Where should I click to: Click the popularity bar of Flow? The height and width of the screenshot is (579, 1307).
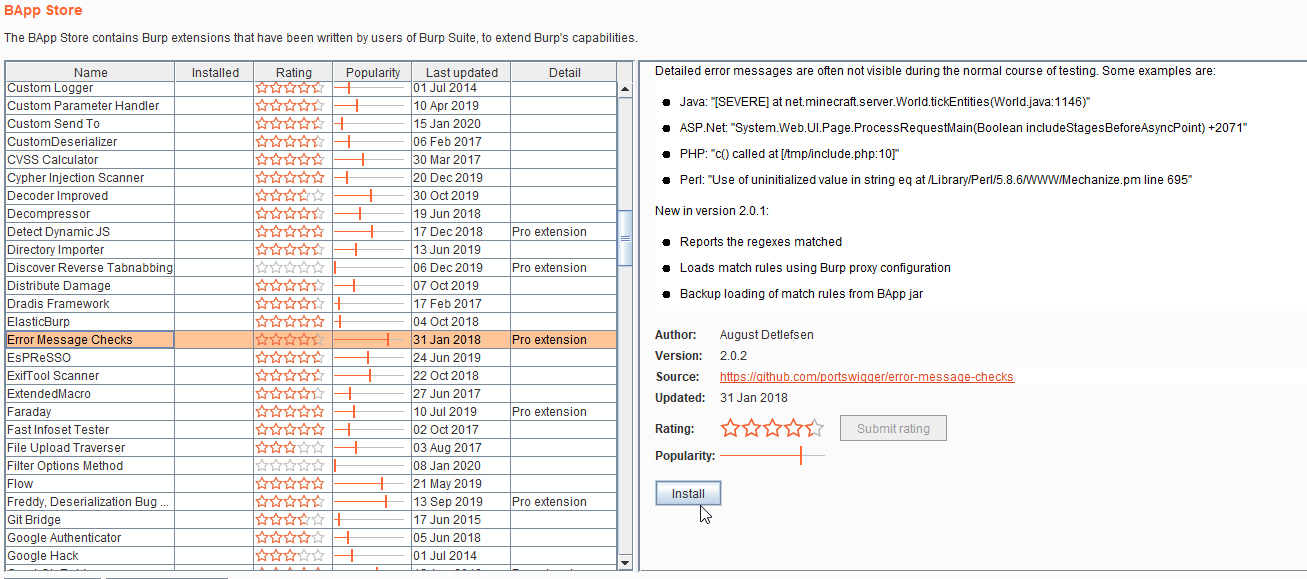coord(371,484)
